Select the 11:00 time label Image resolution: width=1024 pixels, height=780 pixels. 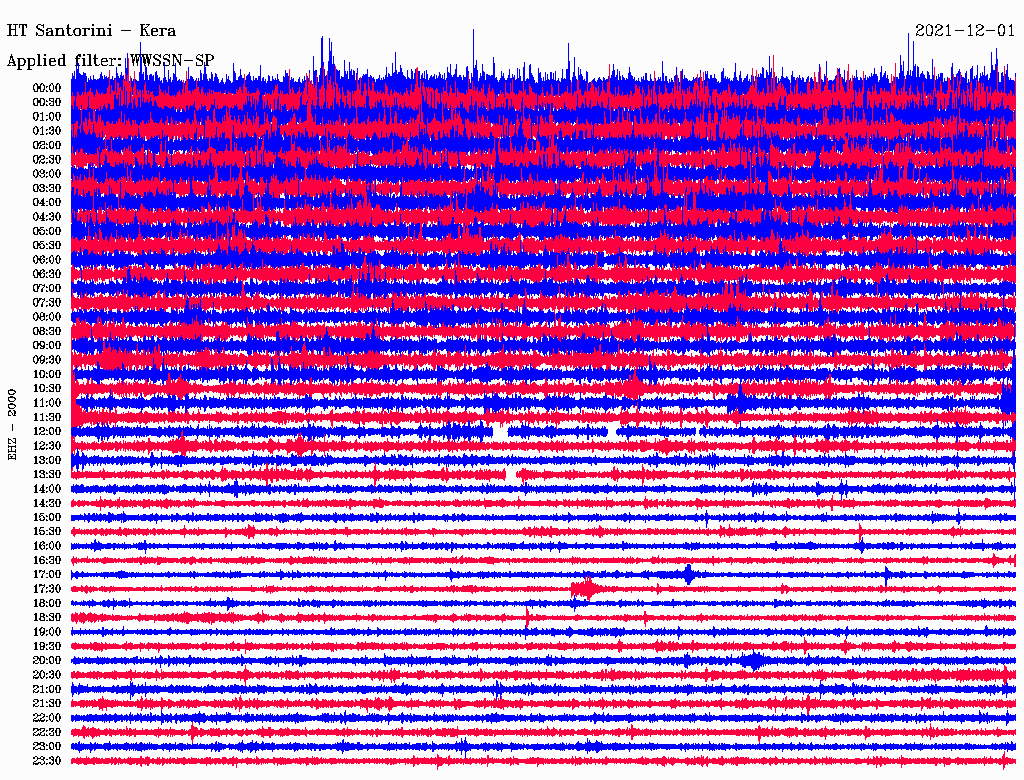click(47, 403)
